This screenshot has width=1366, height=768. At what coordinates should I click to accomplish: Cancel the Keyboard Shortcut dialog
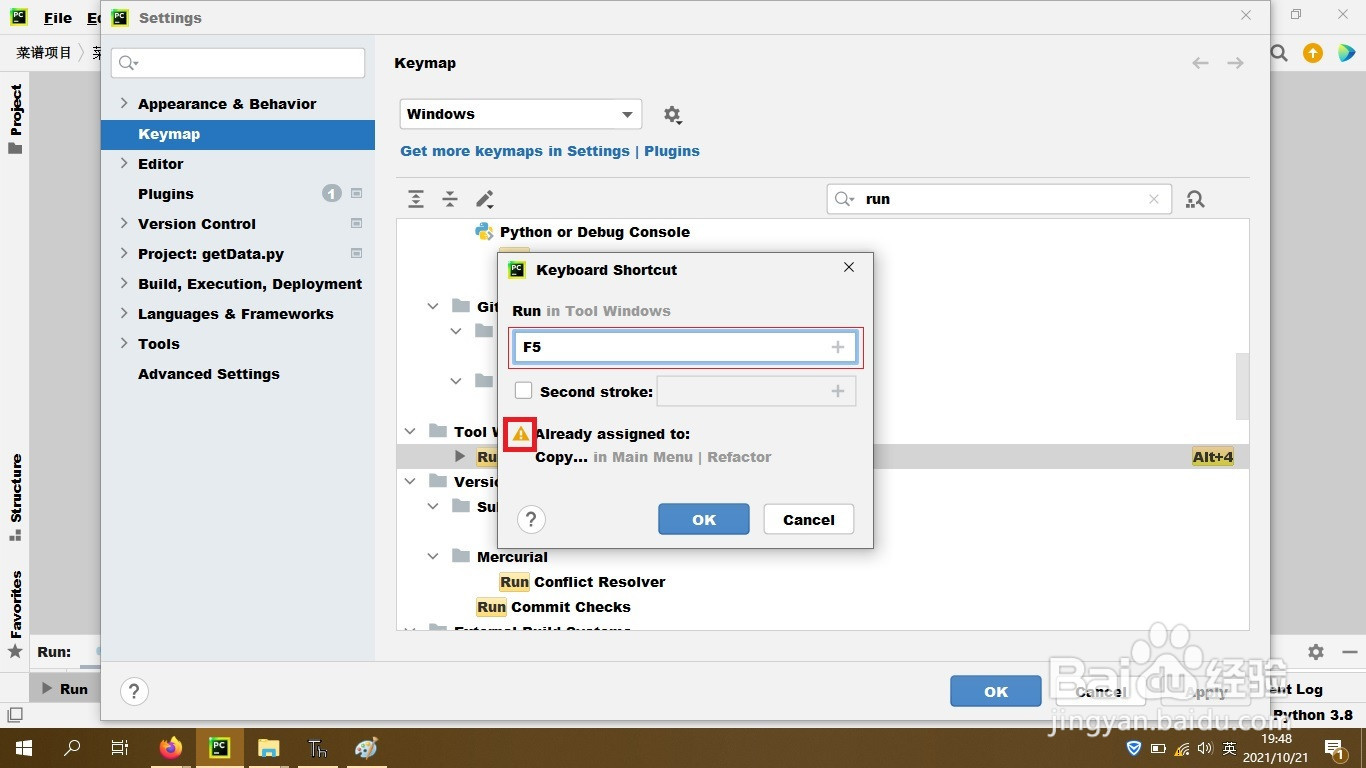(x=808, y=519)
